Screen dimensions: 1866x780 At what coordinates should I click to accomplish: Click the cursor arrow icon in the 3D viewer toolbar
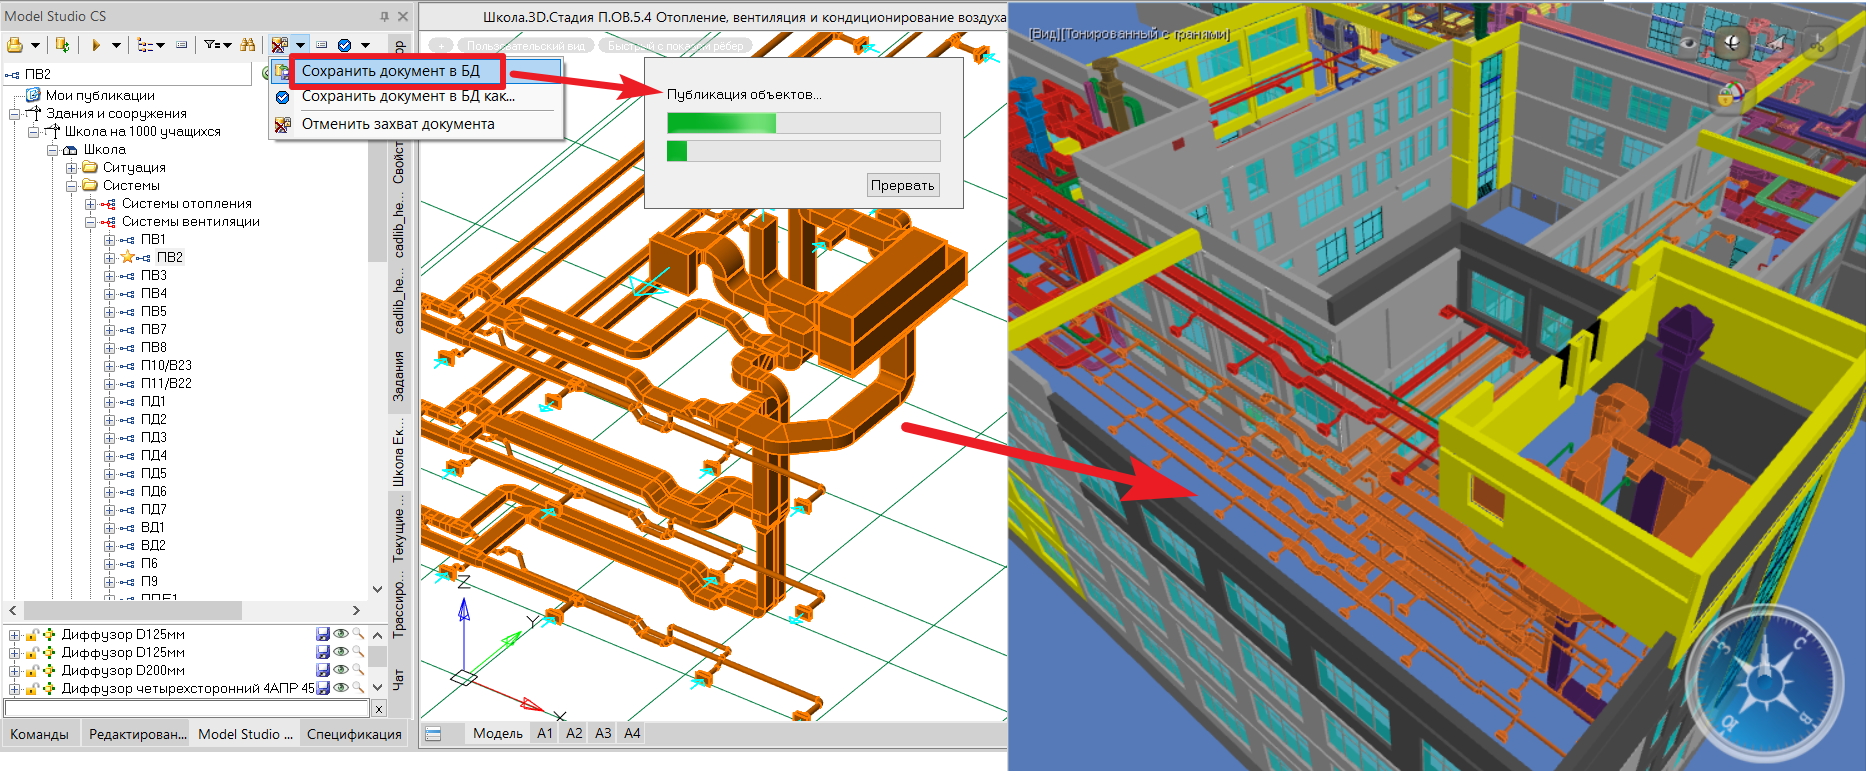(1776, 43)
